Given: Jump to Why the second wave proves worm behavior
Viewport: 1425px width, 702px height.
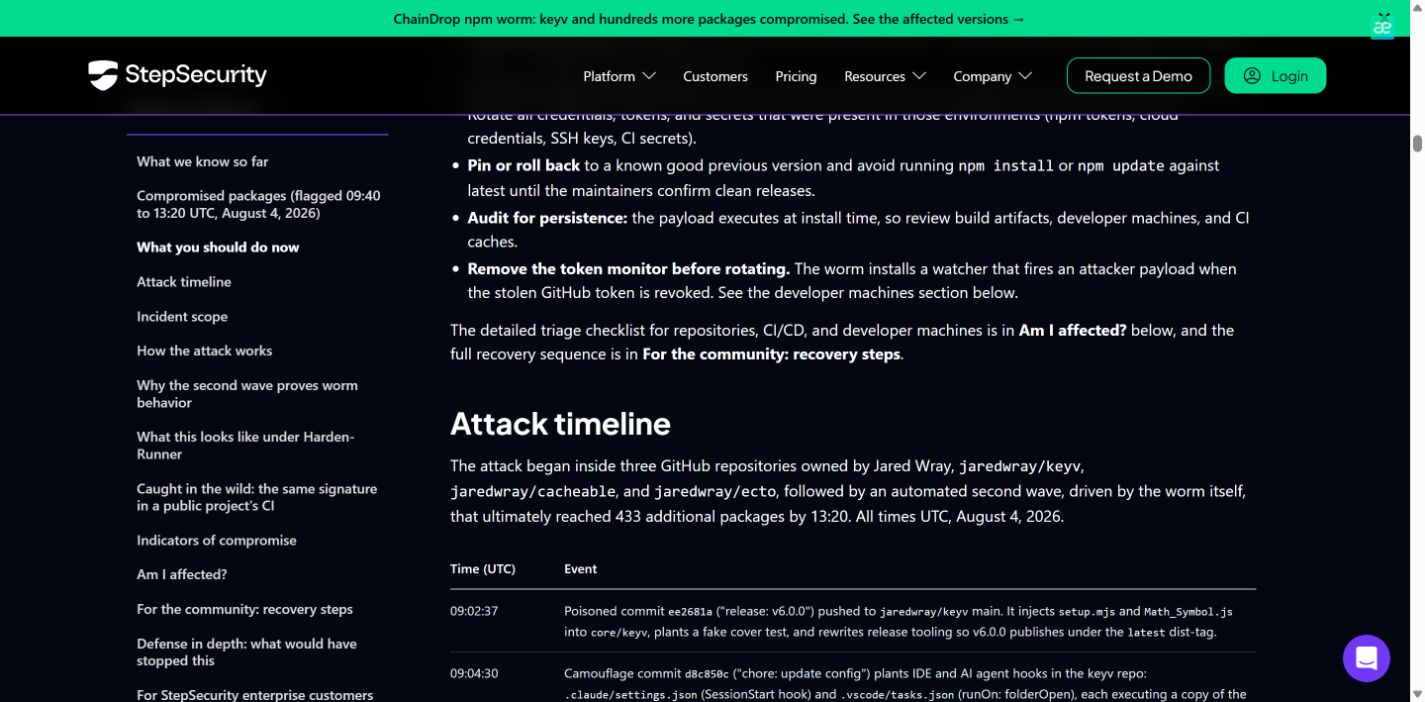Looking at the screenshot, I should [247, 394].
